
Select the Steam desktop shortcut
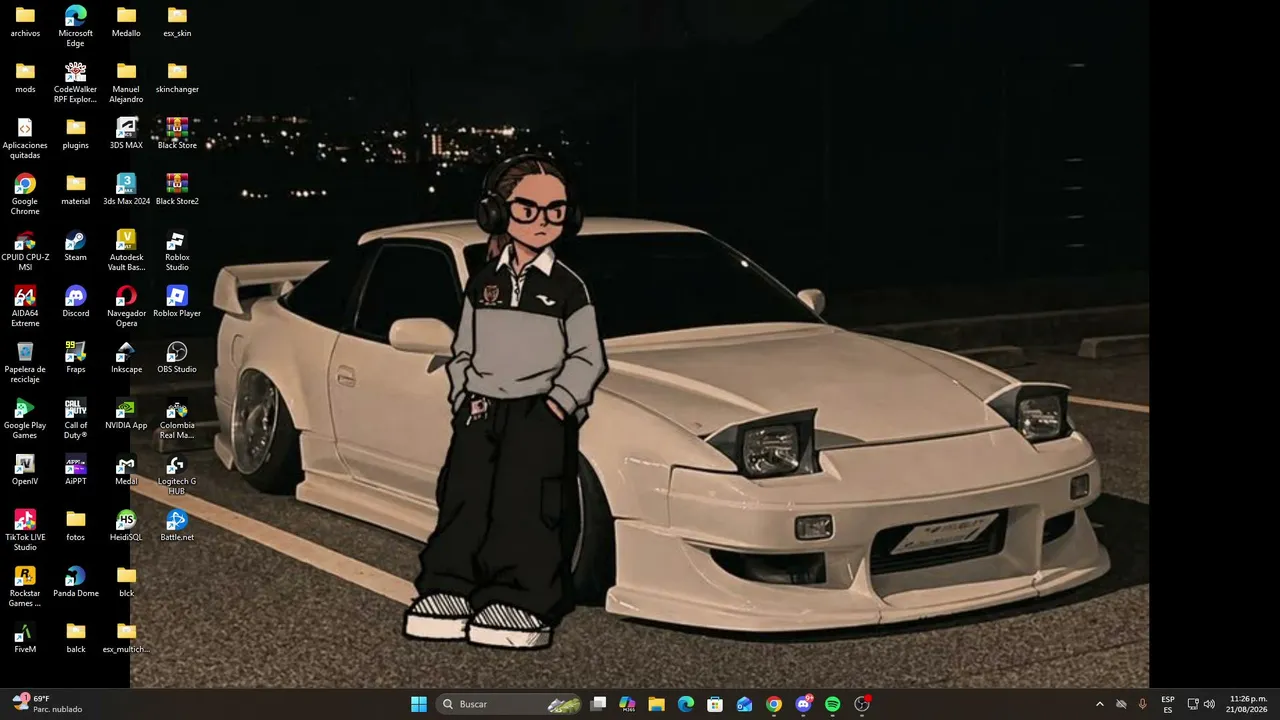[x=76, y=245]
